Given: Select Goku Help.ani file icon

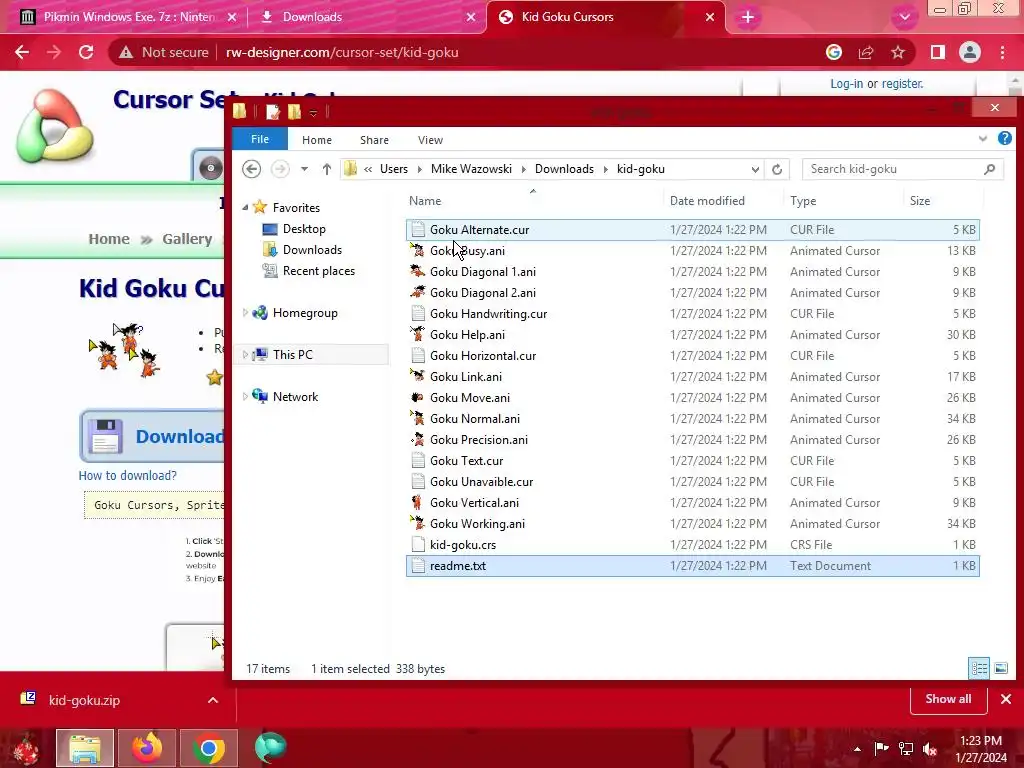Looking at the screenshot, I should (x=417, y=334).
